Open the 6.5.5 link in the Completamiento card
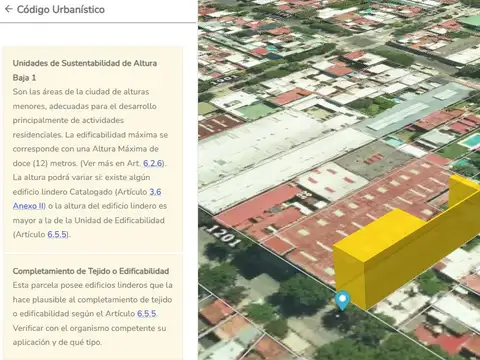The width and height of the screenshot is (480, 360). [x=147, y=314]
